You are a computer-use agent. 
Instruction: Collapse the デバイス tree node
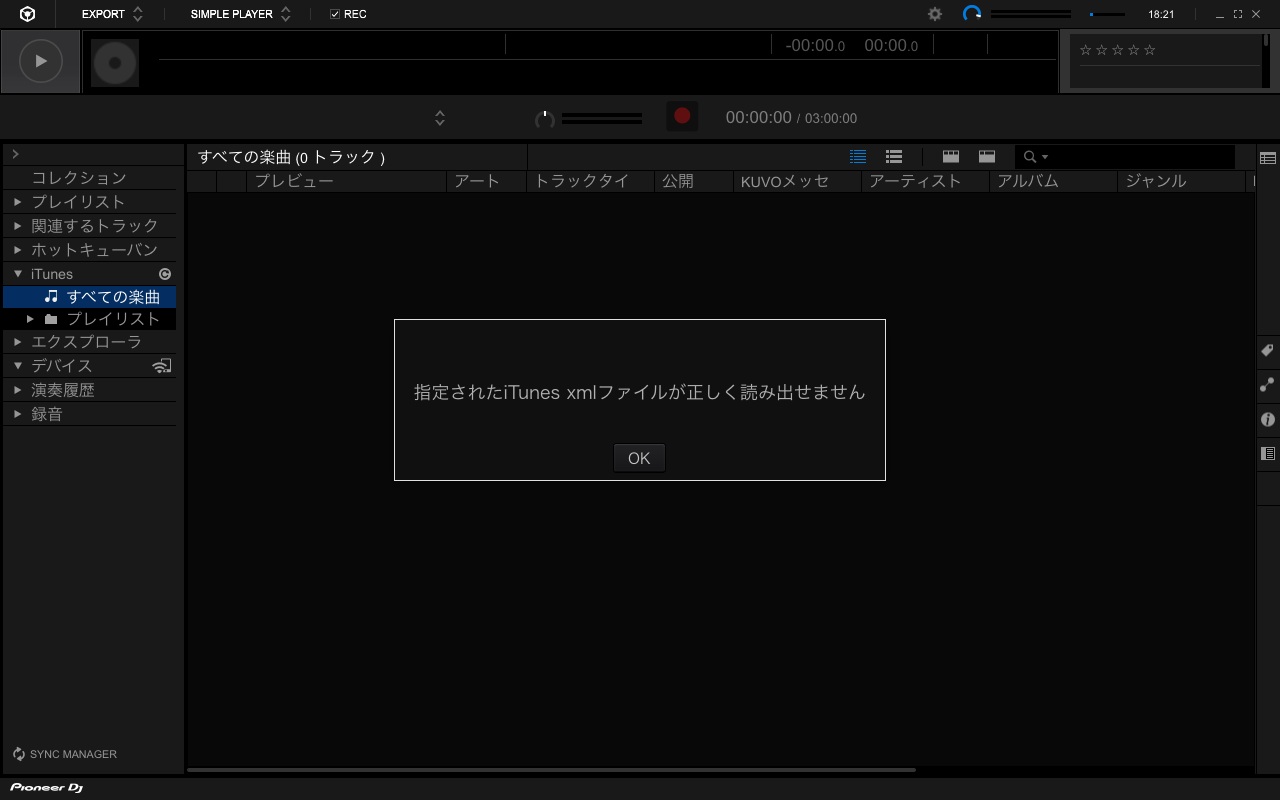[18, 366]
